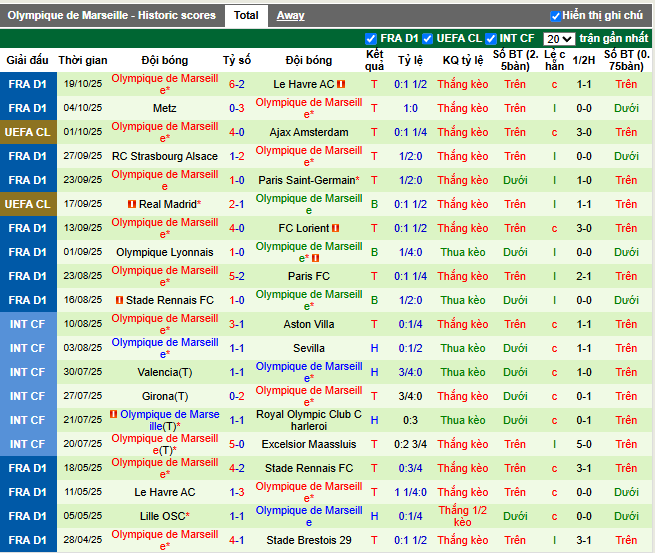Image resolution: width=655 pixels, height=553 pixels.
Task: Switch to the Away tab
Action: pyautogui.click(x=290, y=15)
